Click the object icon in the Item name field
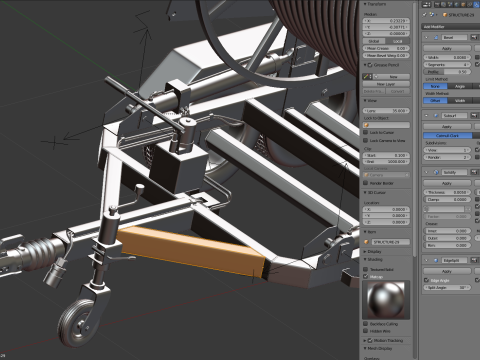480x360 pixels. coord(367,242)
